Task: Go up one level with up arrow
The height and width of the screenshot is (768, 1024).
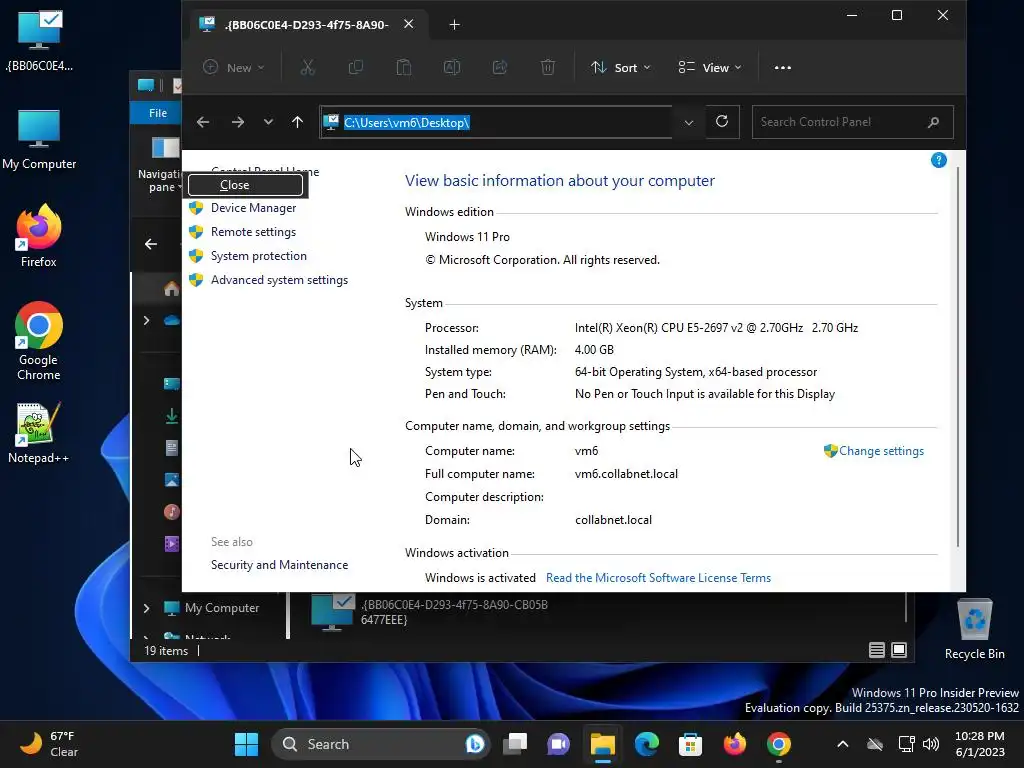Action: point(297,122)
